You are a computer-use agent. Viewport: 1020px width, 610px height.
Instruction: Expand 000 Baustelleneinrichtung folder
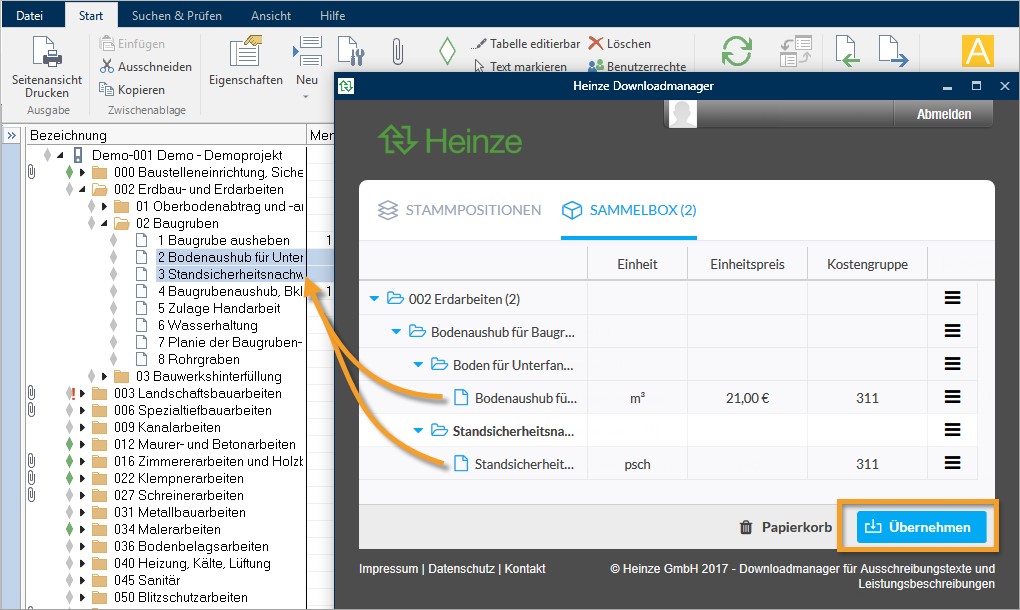(x=83, y=172)
